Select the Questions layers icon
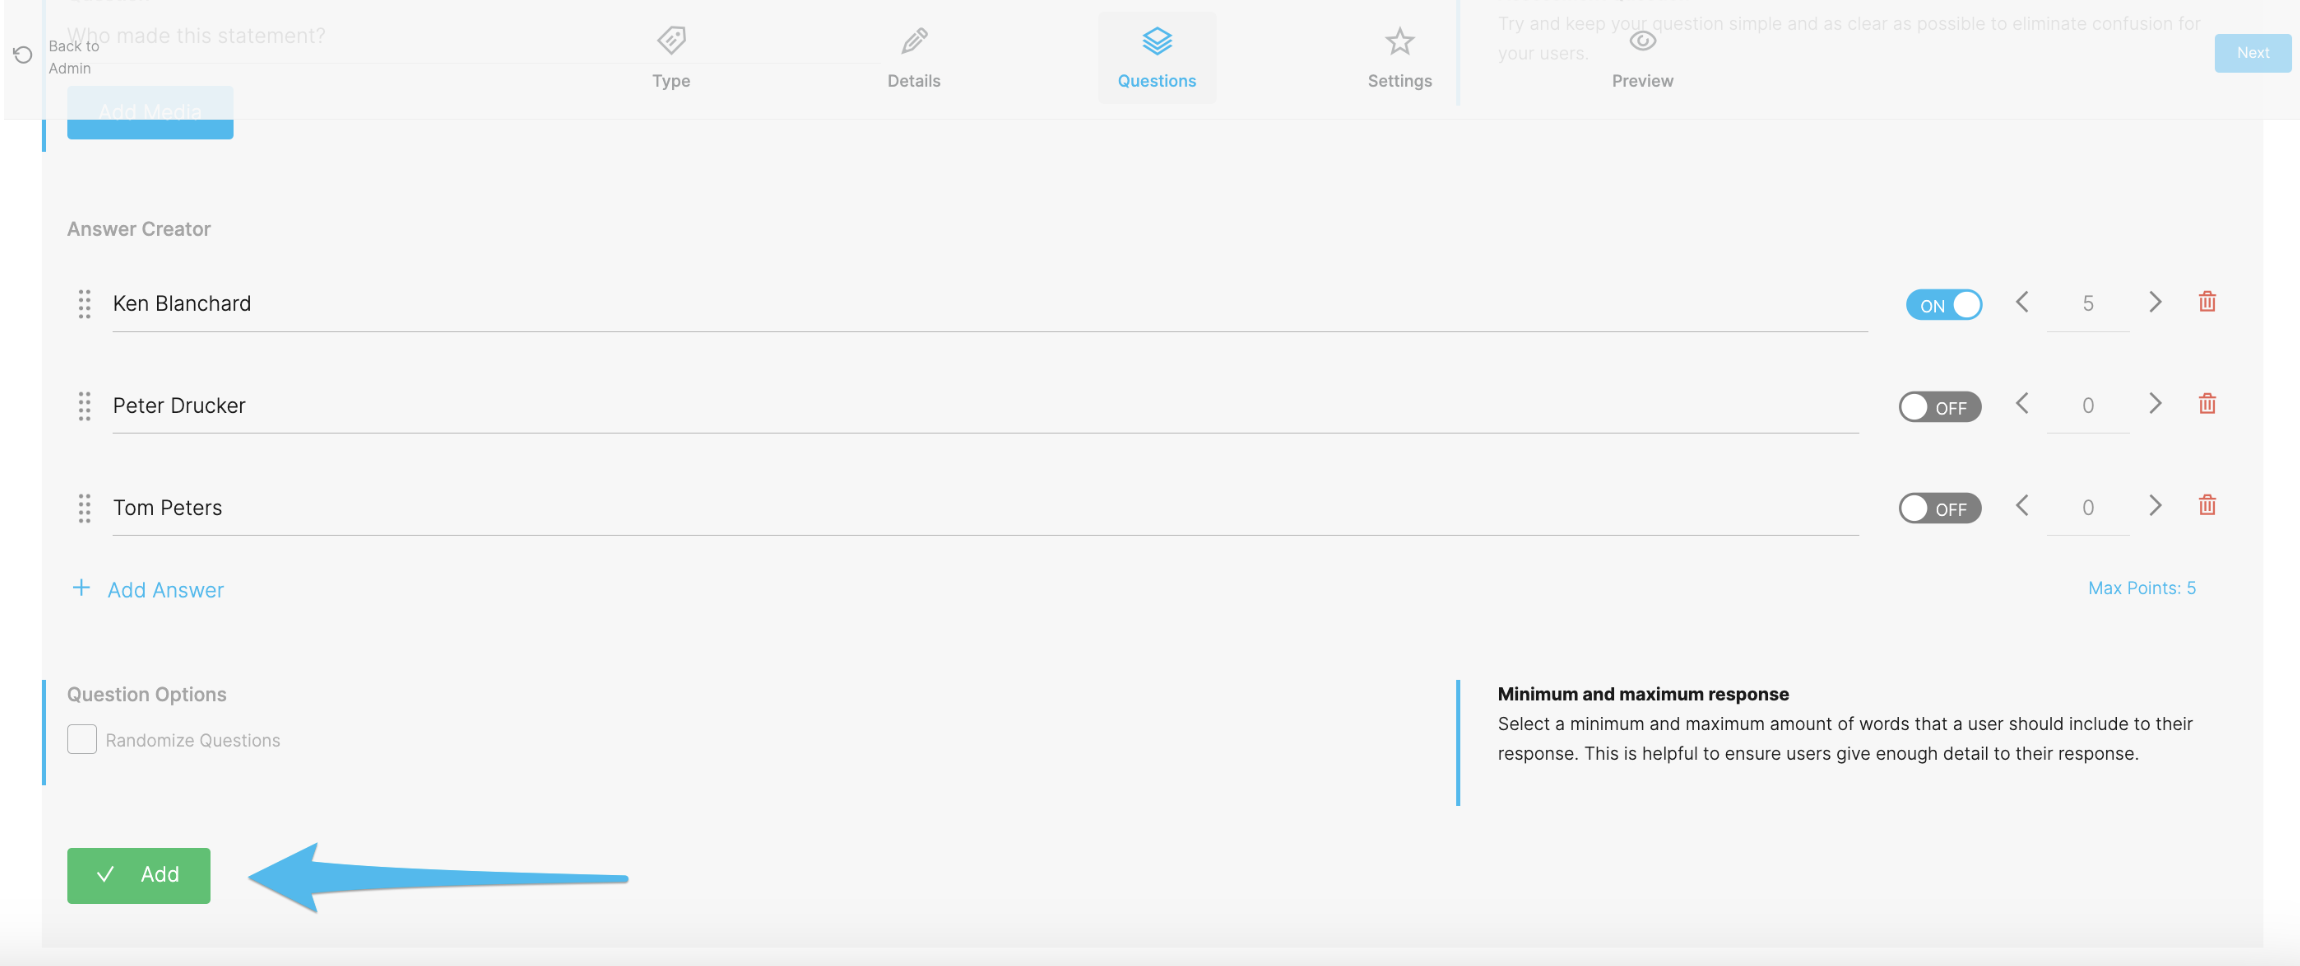 pyautogui.click(x=1157, y=41)
